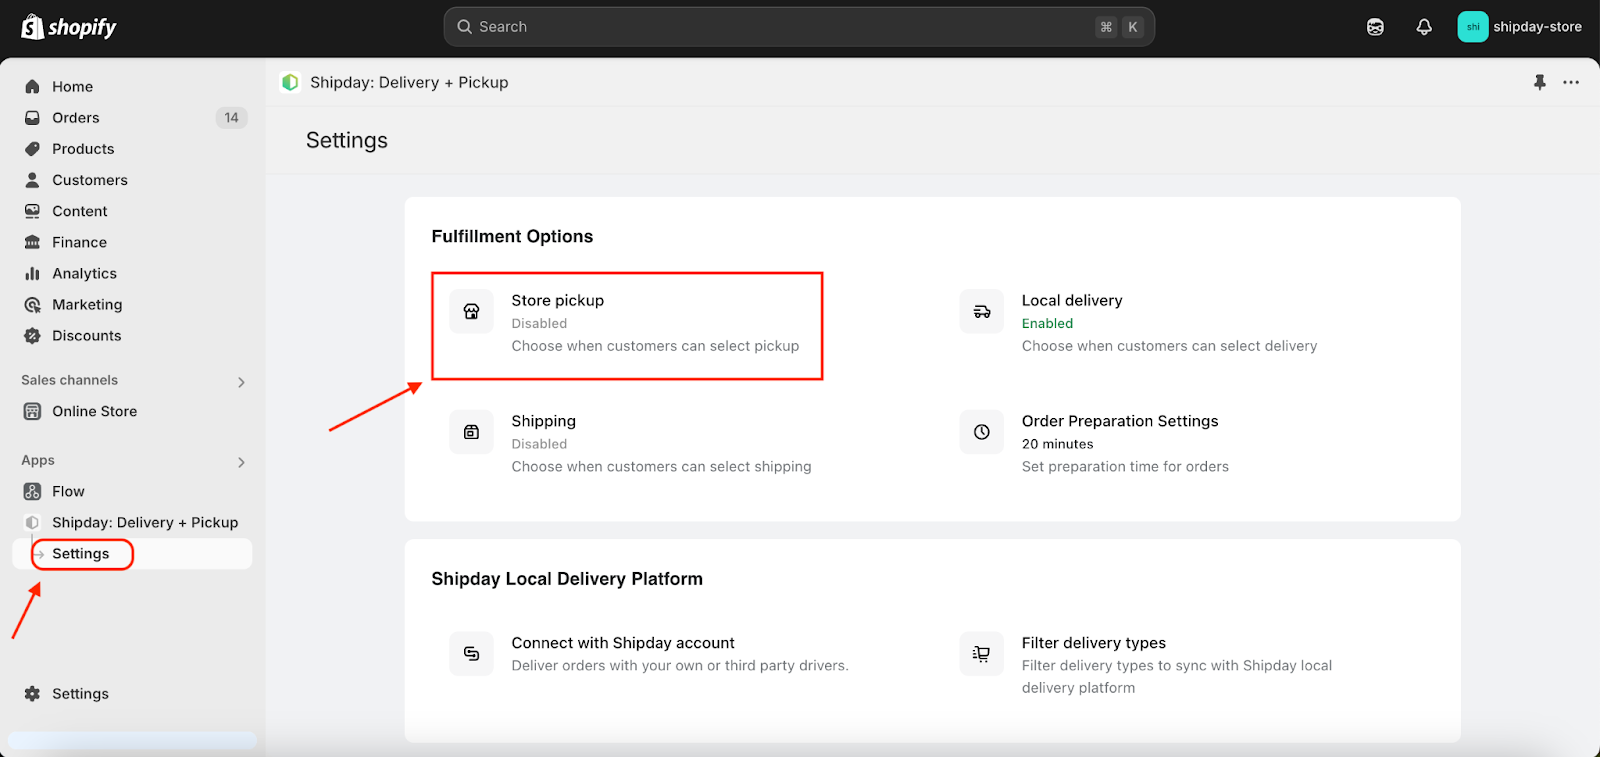1600x757 pixels.
Task: Open the Shipping fulfillment option
Action: coord(631,443)
